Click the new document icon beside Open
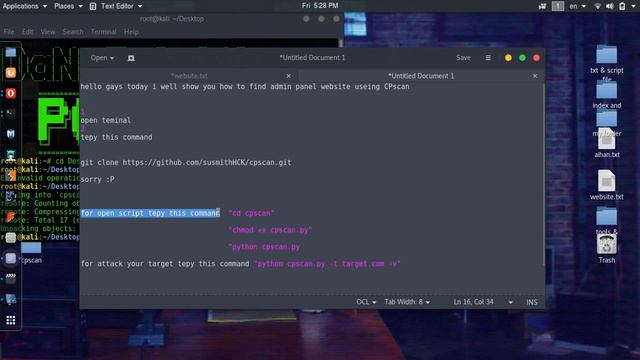 [x=131, y=58]
